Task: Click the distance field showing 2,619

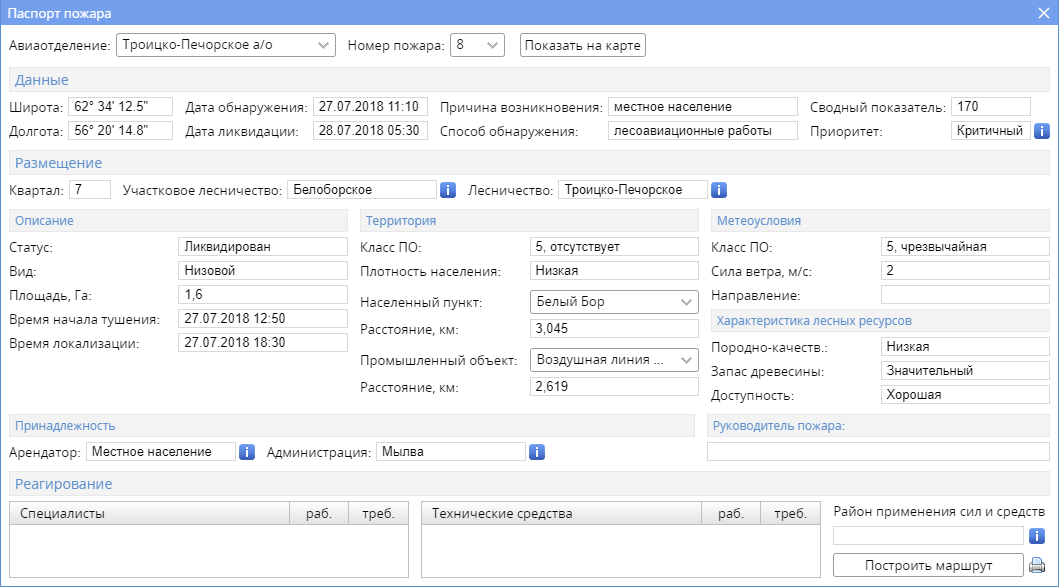Action: point(614,386)
